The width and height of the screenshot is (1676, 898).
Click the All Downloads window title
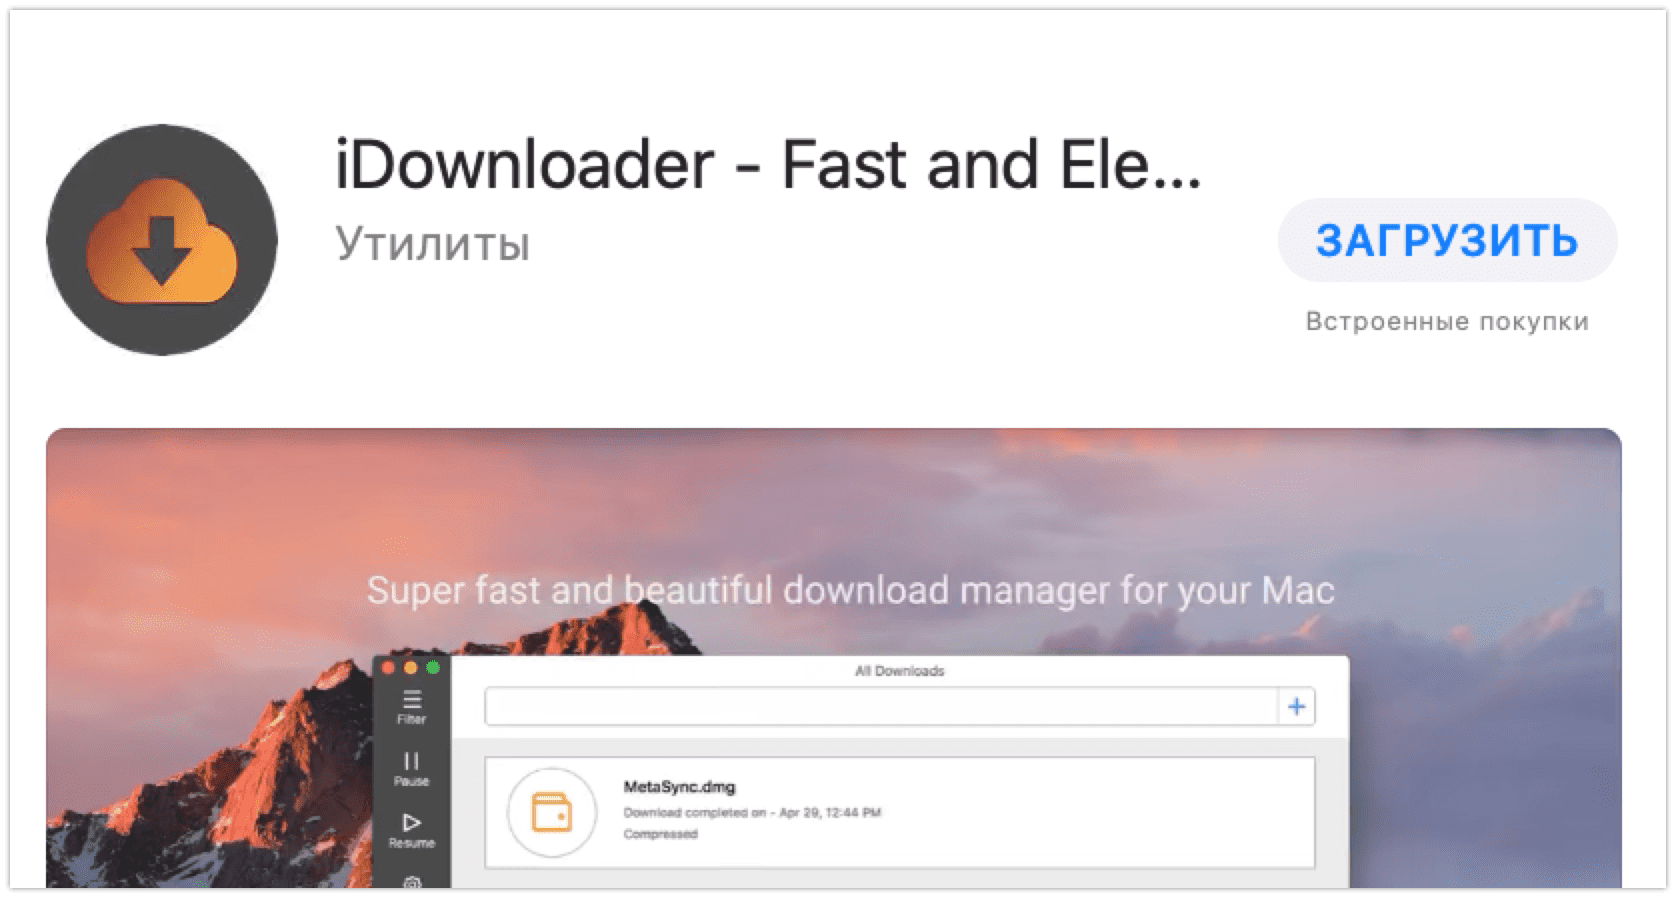tap(899, 671)
